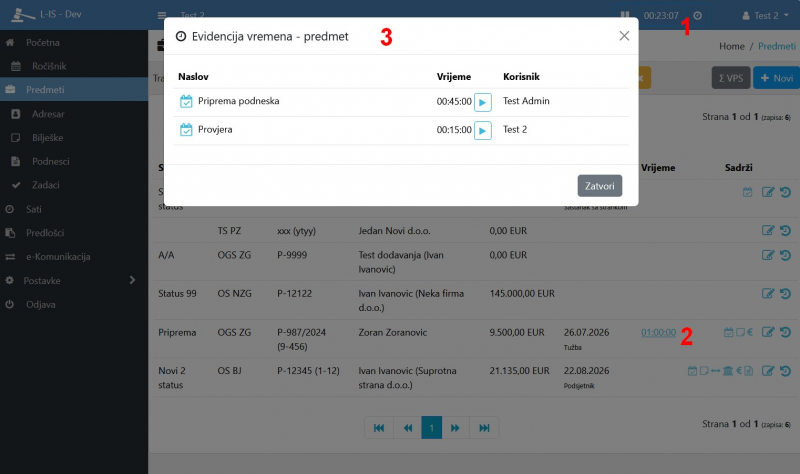Go to Home breadcrumb link
This screenshot has height=474, width=800.
click(x=732, y=46)
